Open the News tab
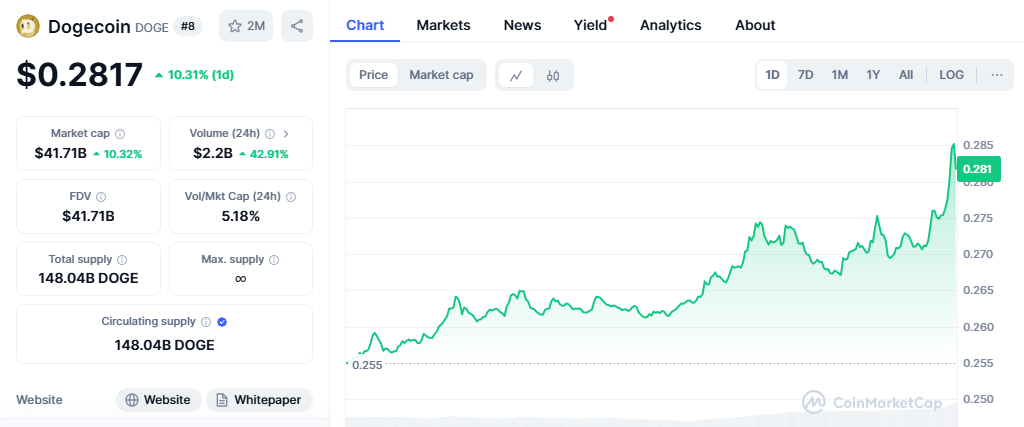The width and height of the screenshot is (1024, 427). coord(522,25)
